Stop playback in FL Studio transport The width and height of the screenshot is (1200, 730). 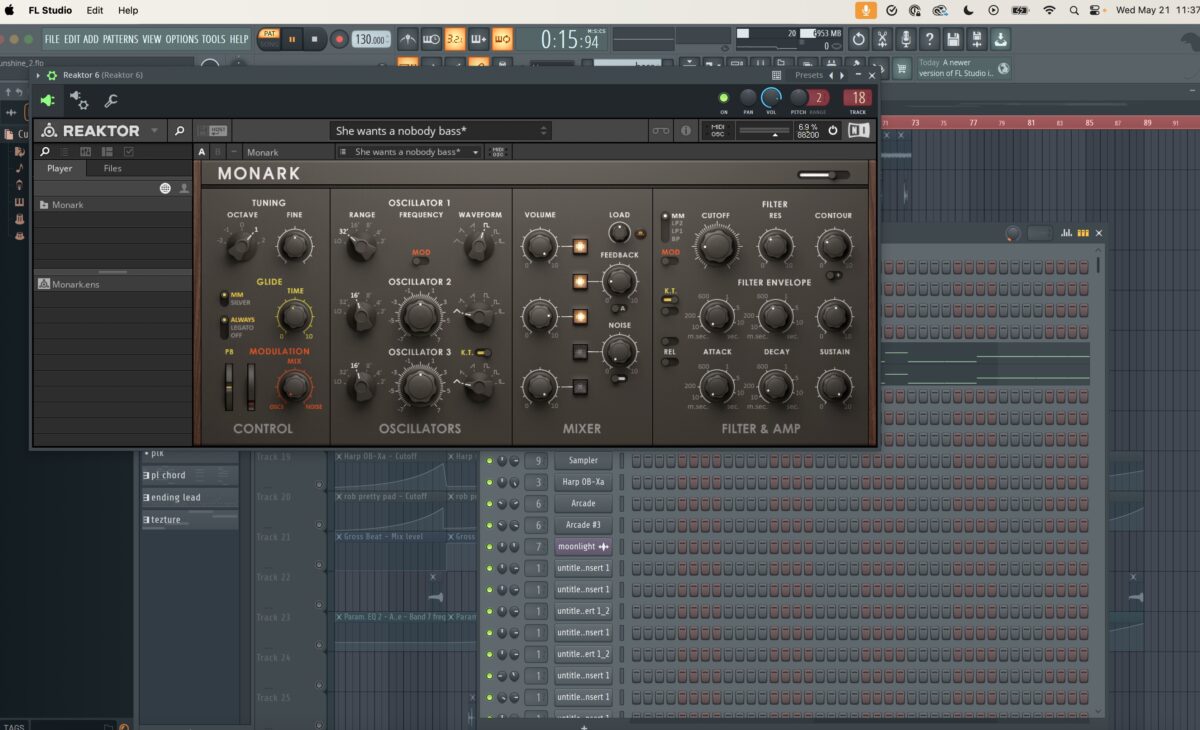(x=315, y=40)
